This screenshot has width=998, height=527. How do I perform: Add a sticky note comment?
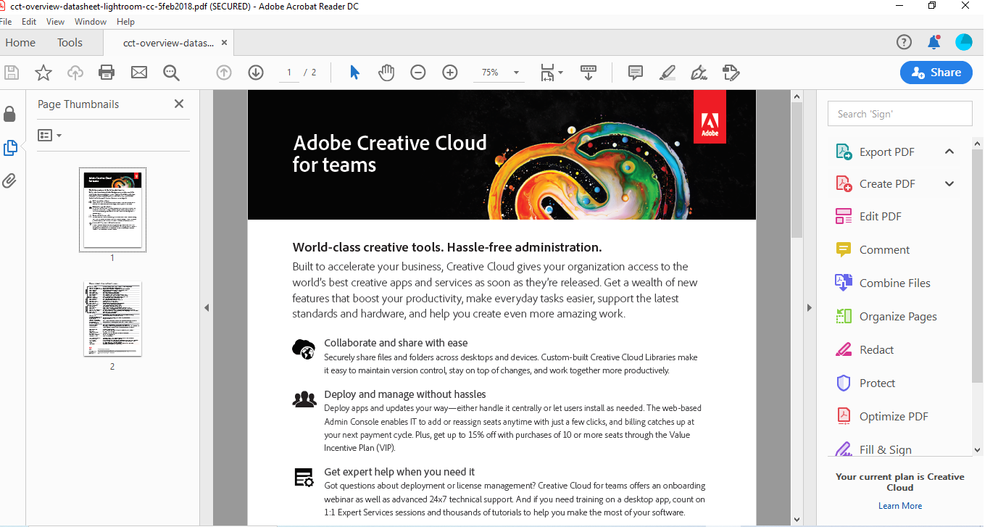[x=635, y=73]
